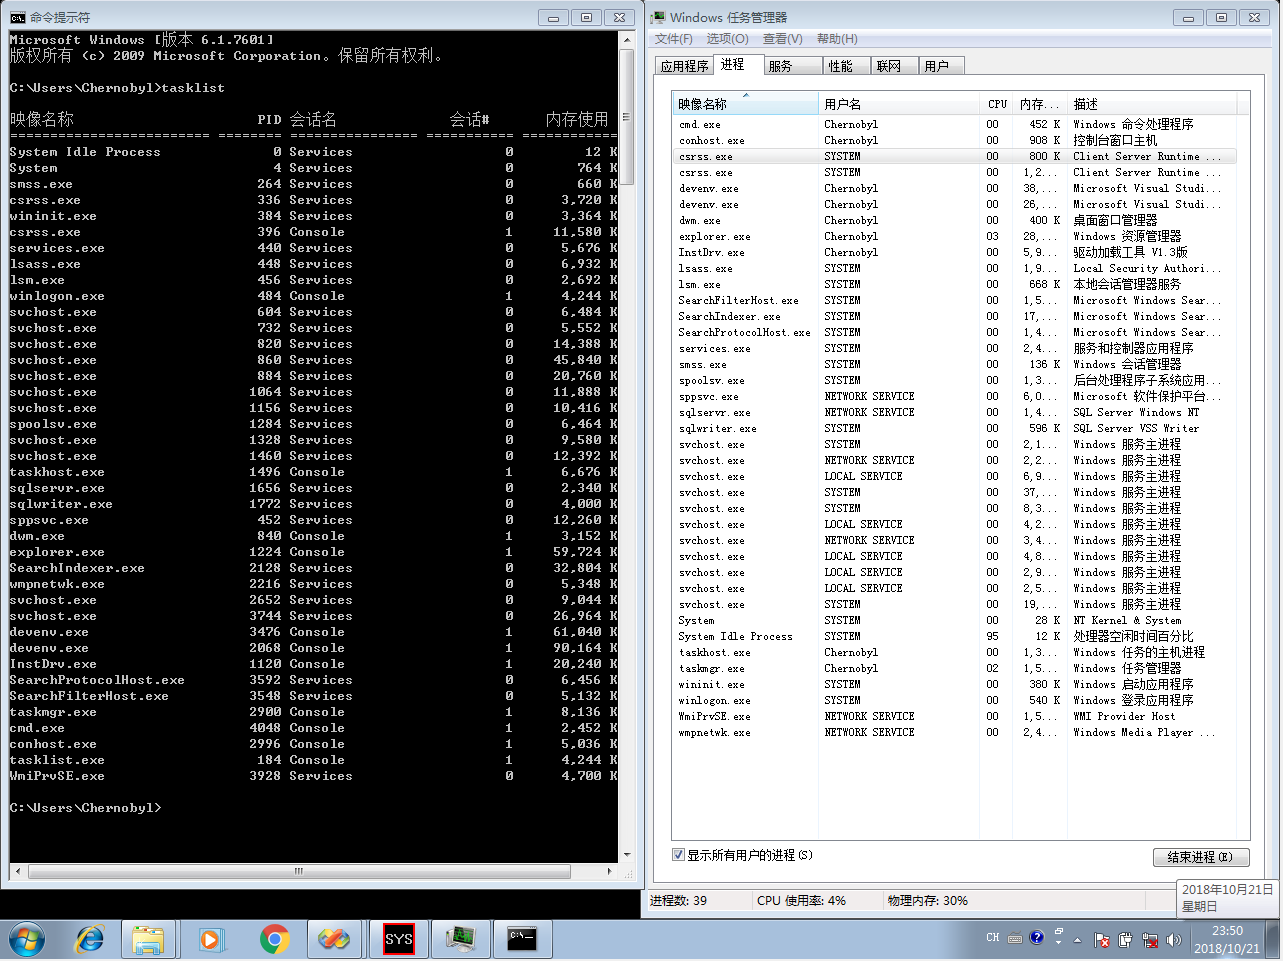Screen dimensions: 1283x961
Task: Open network status tray icon with red X
Action: point(1150,940)
